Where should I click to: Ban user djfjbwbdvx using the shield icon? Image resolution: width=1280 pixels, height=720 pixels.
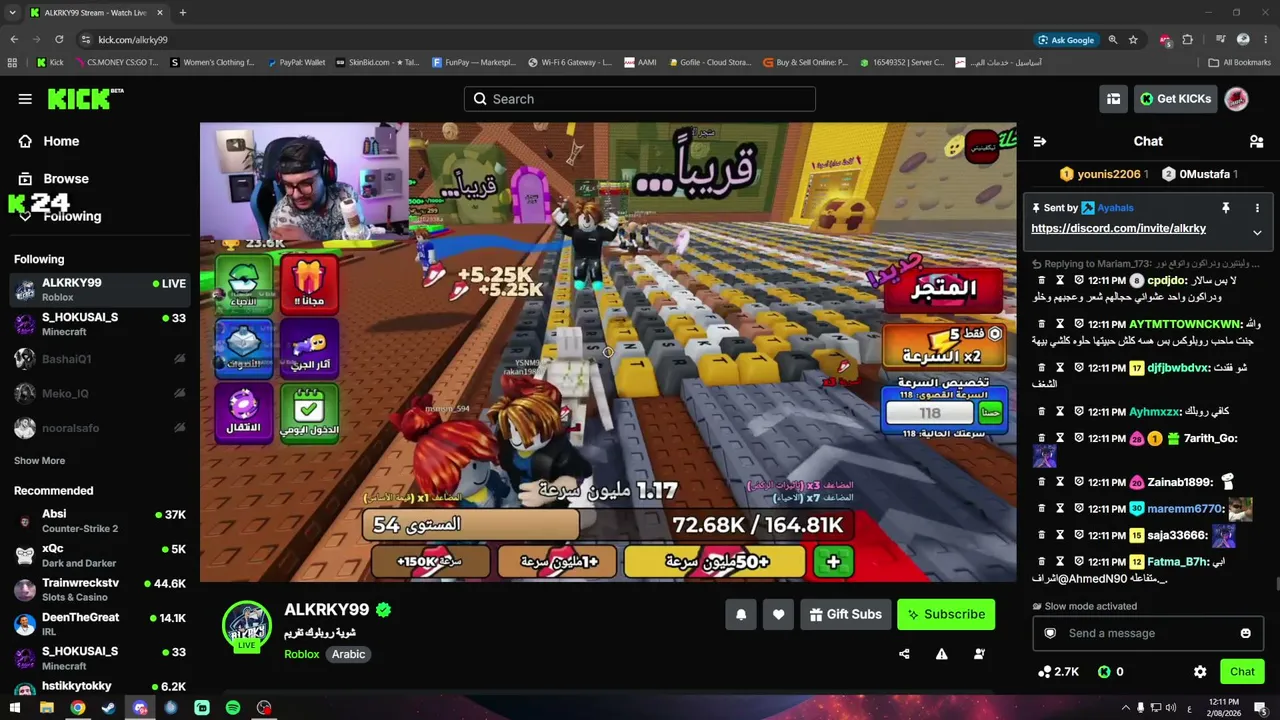click(x=1079, y=368)
